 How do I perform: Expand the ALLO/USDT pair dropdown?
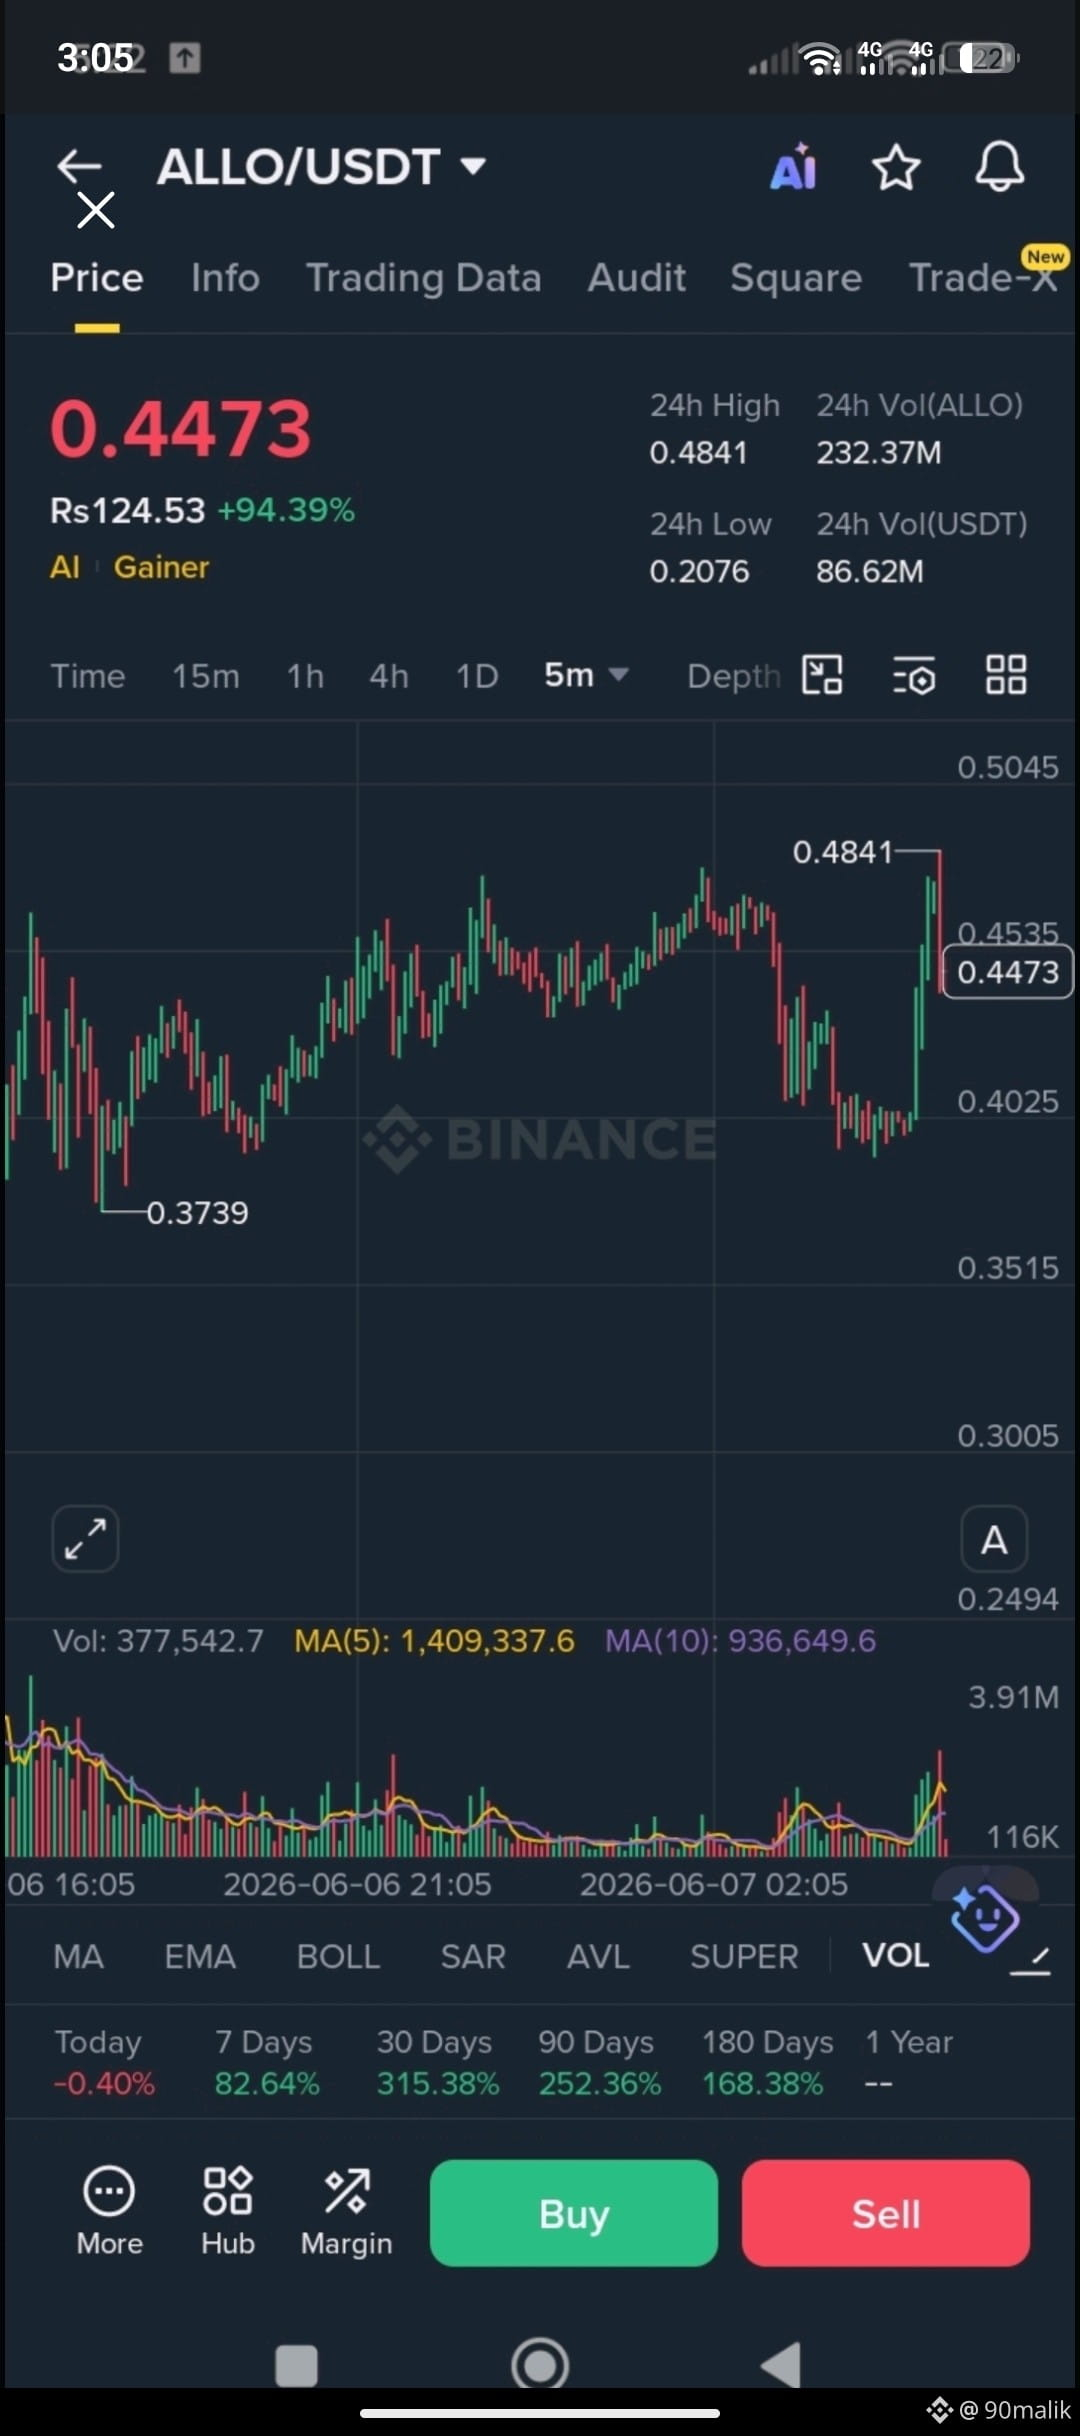[x=473, y=166]
